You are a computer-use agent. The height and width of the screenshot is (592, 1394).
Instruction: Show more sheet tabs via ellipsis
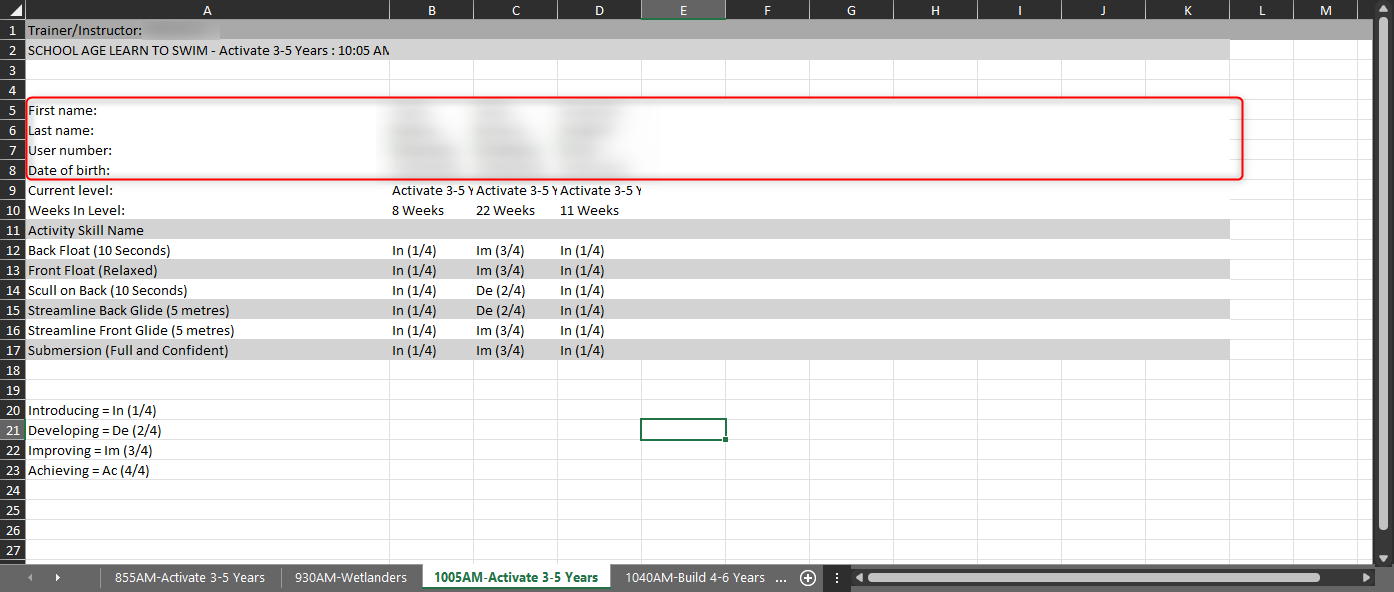[x=781, y=578]
